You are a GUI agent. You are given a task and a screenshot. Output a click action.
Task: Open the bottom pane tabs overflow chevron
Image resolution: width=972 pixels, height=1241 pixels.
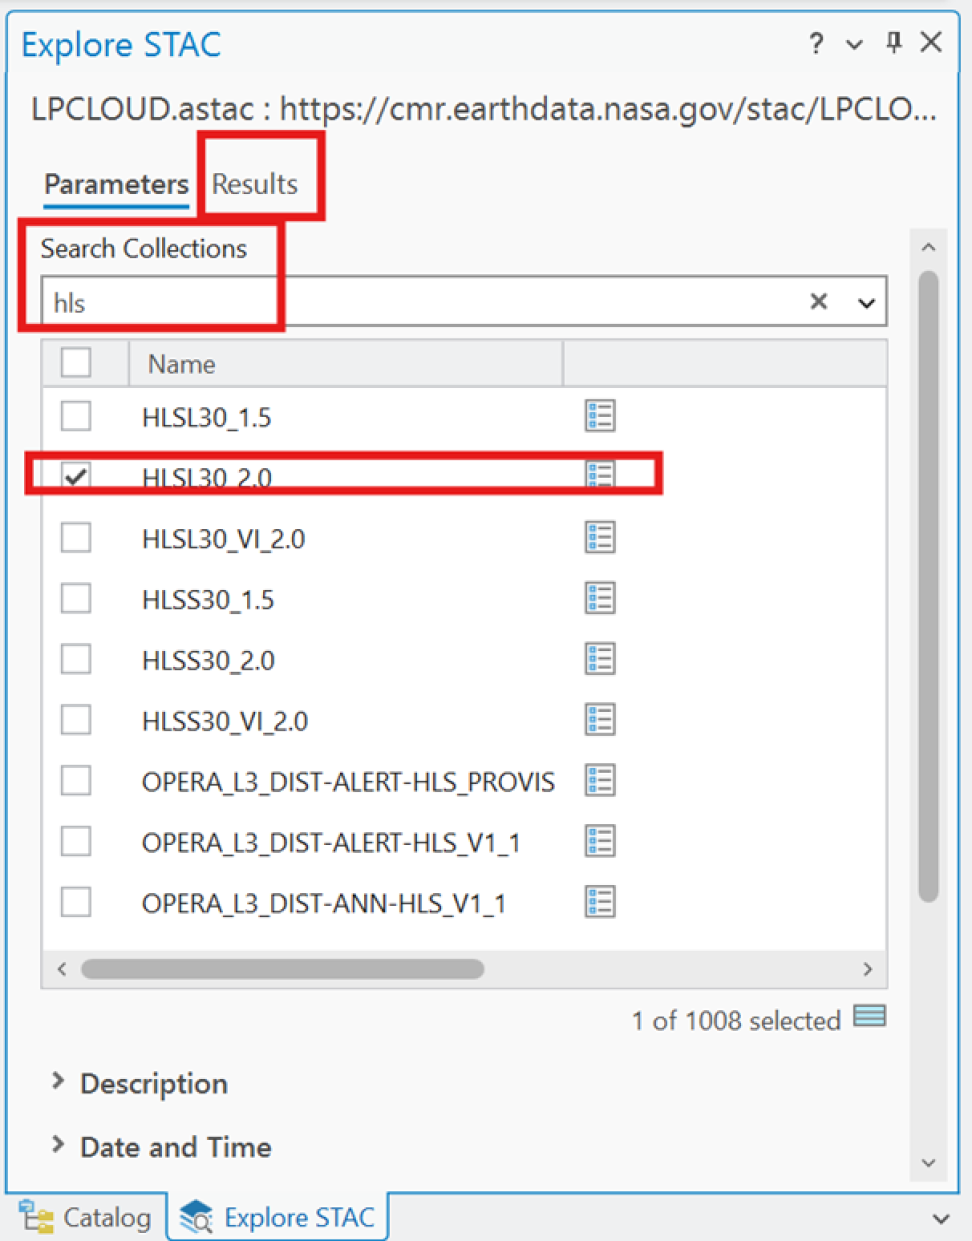941,1219
